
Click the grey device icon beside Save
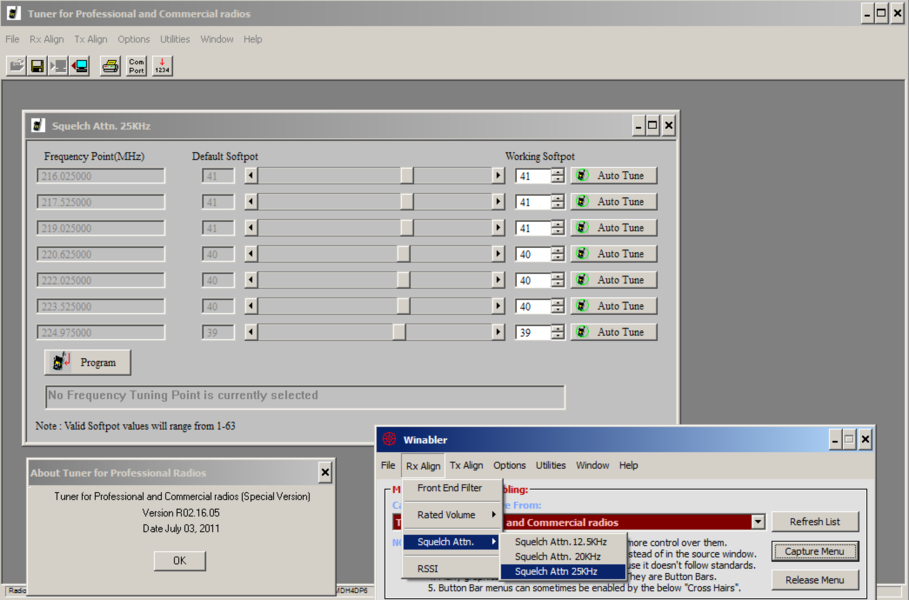[59, 66]
